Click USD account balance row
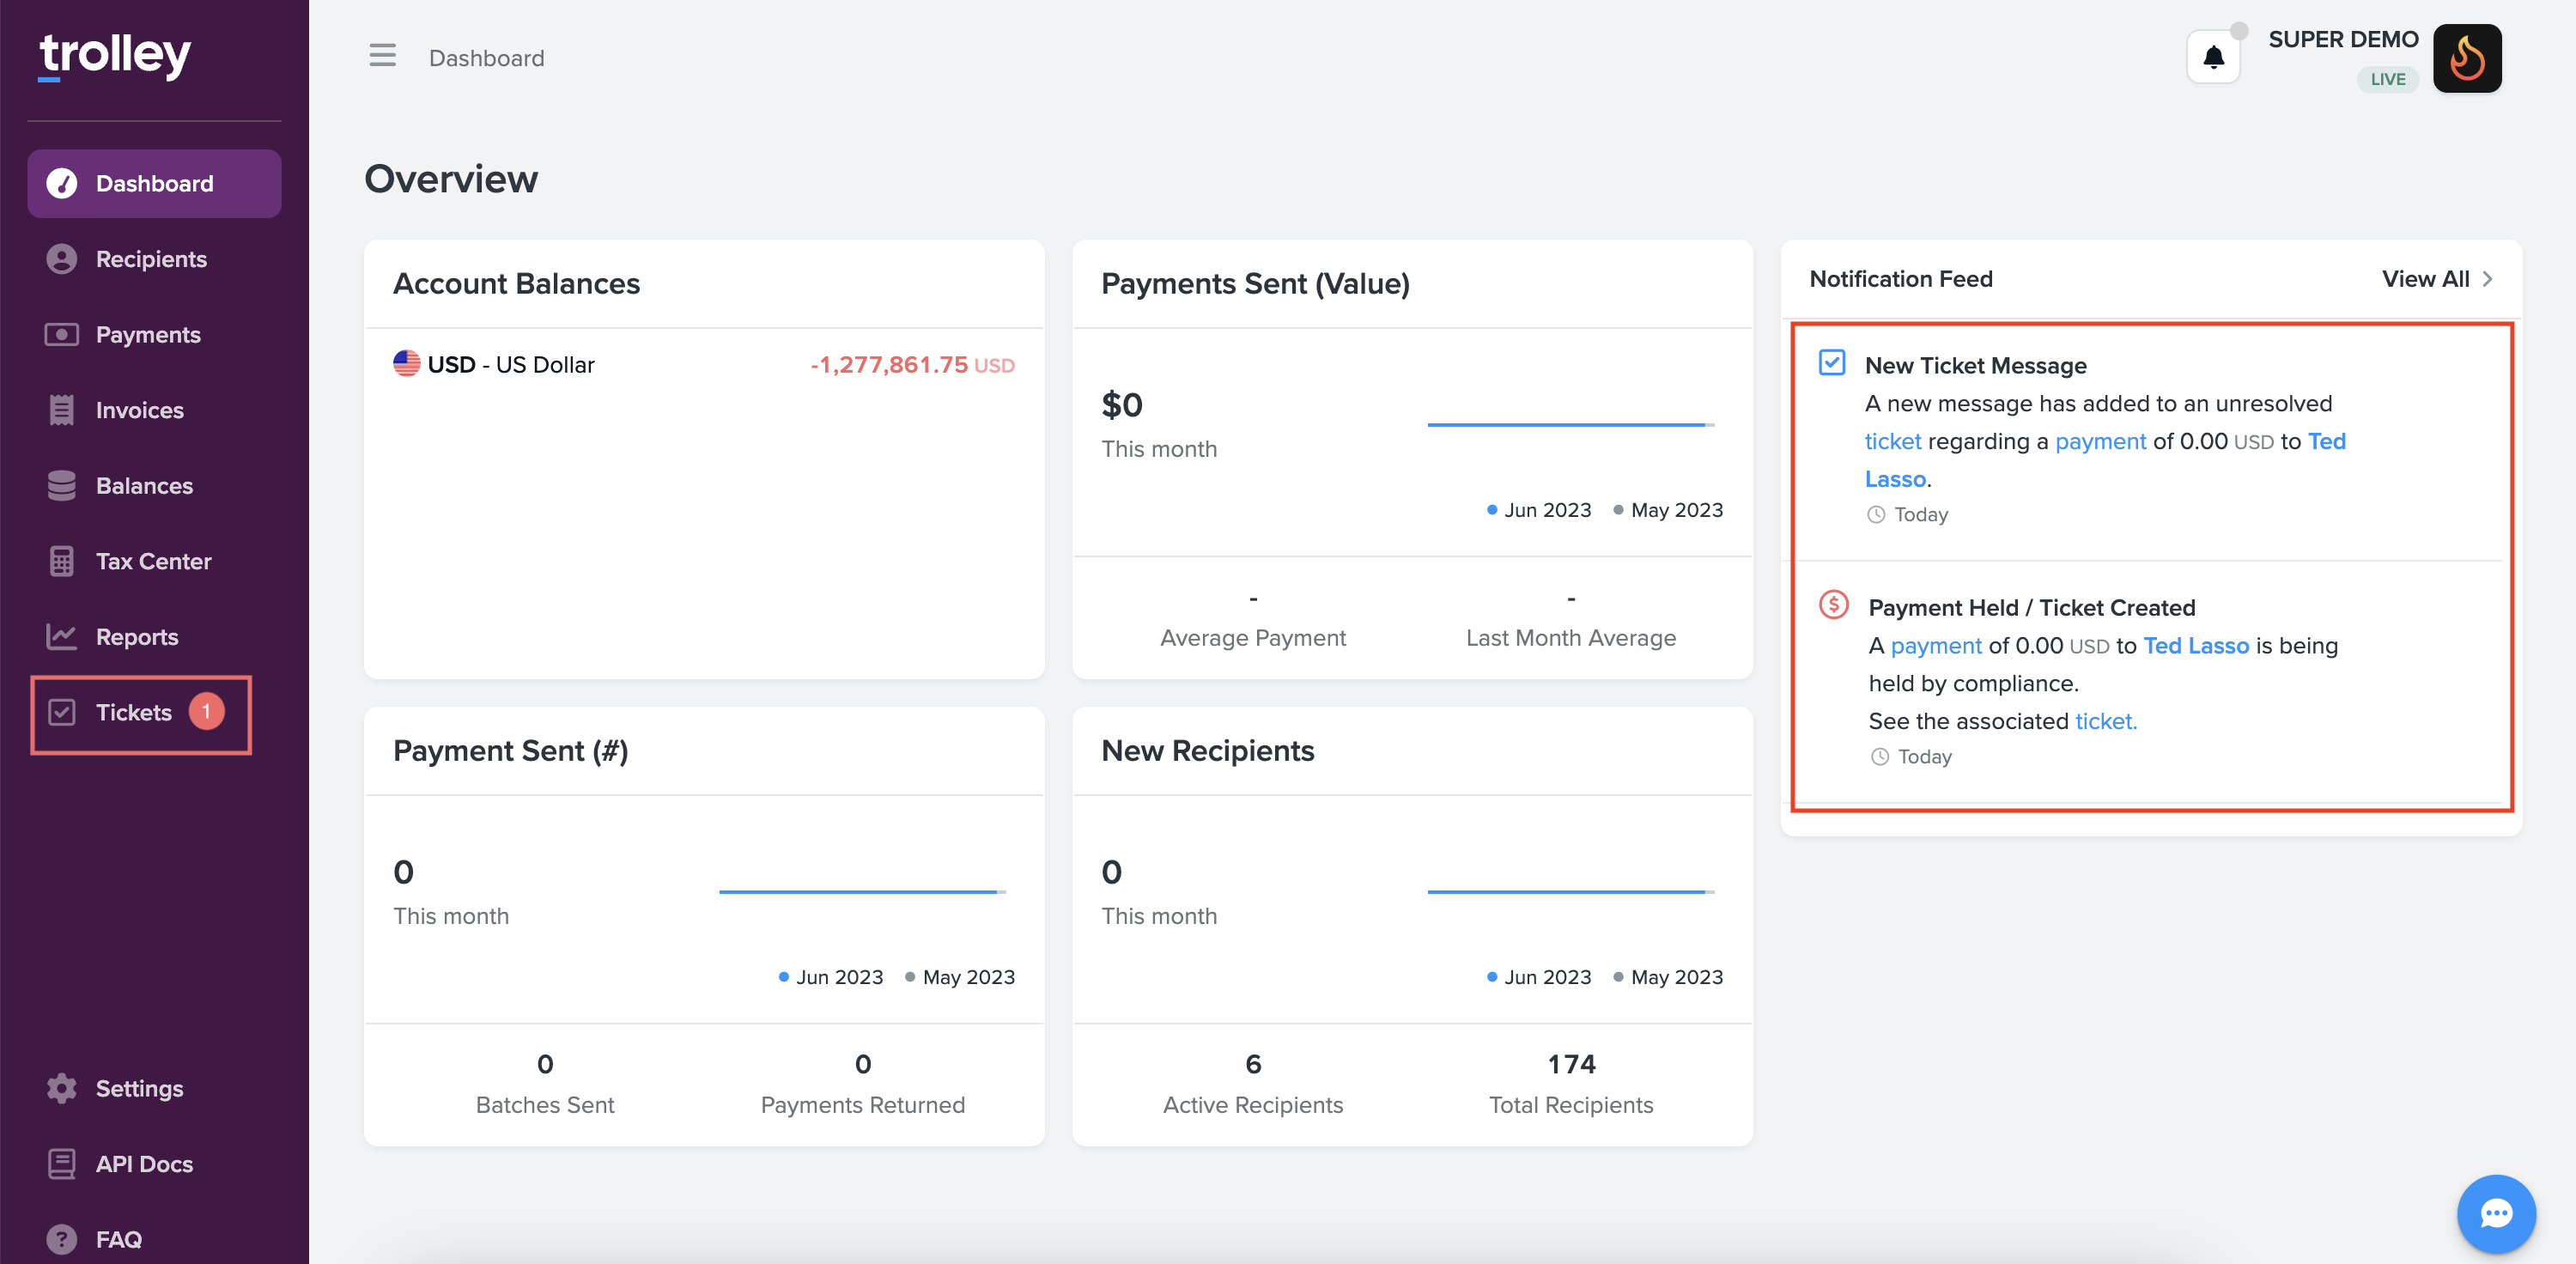Viewport: 2576px width, 1264px height. pyautogui.click(x=703, y=365)
